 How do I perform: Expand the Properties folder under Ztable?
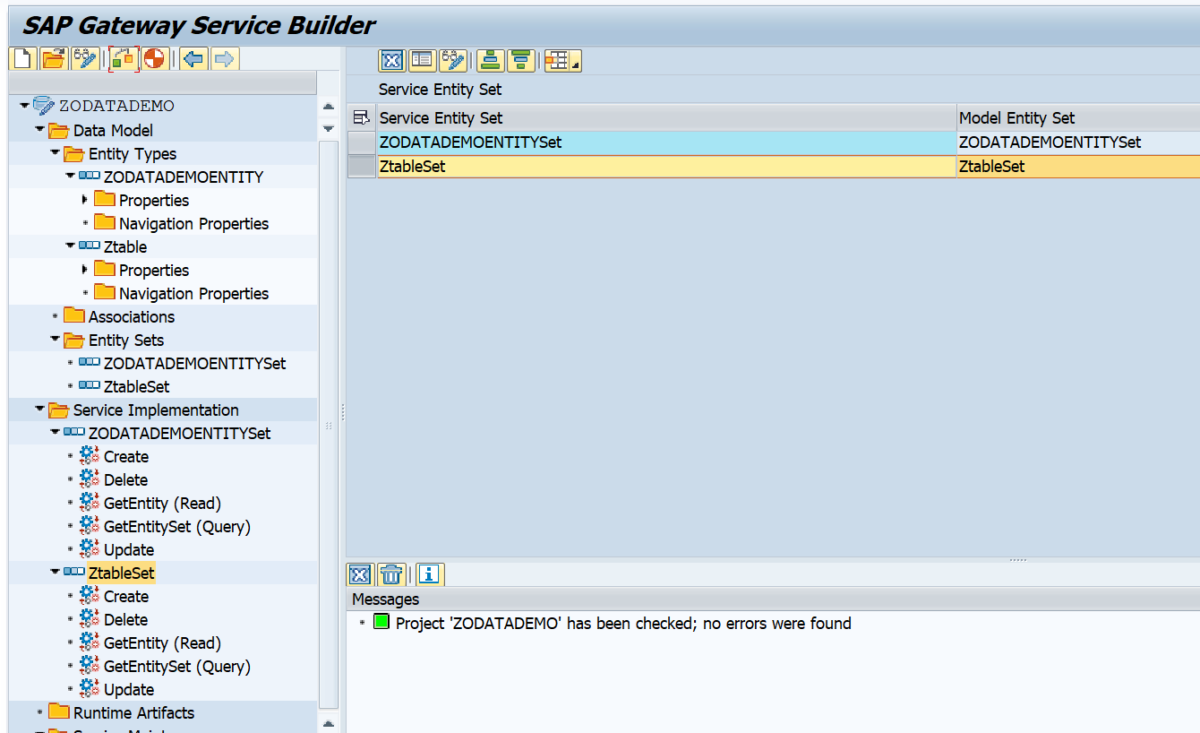click(85, 269)
